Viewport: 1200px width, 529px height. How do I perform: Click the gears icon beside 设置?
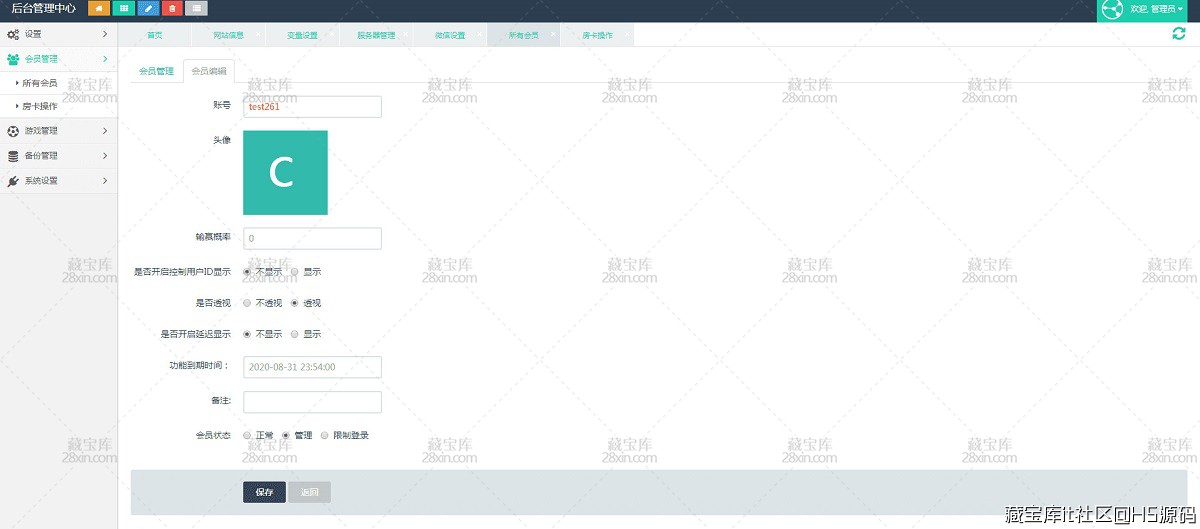pyautogui.click(x=13, y=34)
